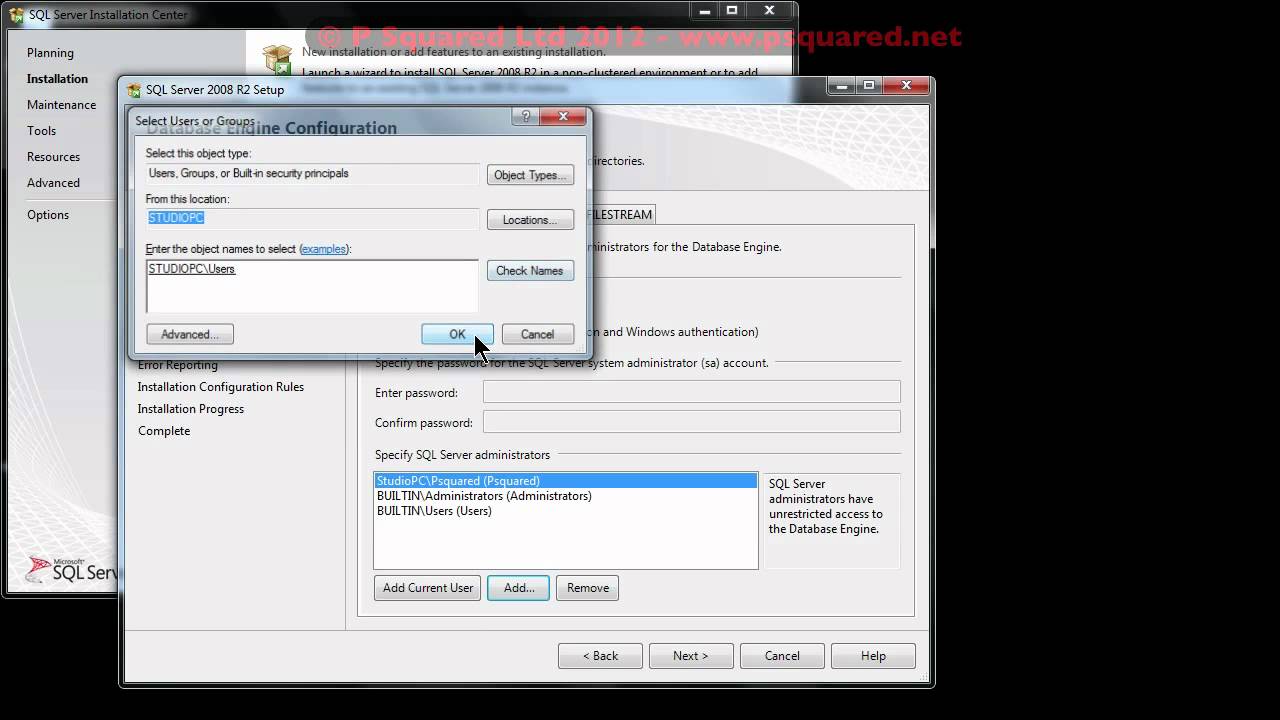Close the SQL Server 2008 R2 Setup window
The height and width of the screenshot is (720, 1280).
pos(906,86)
